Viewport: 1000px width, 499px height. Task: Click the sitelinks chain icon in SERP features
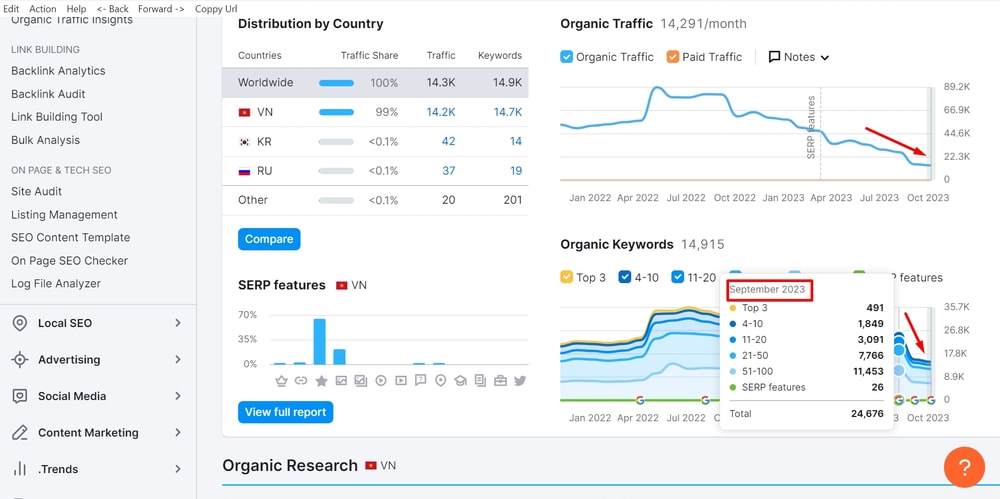point(301,381)
